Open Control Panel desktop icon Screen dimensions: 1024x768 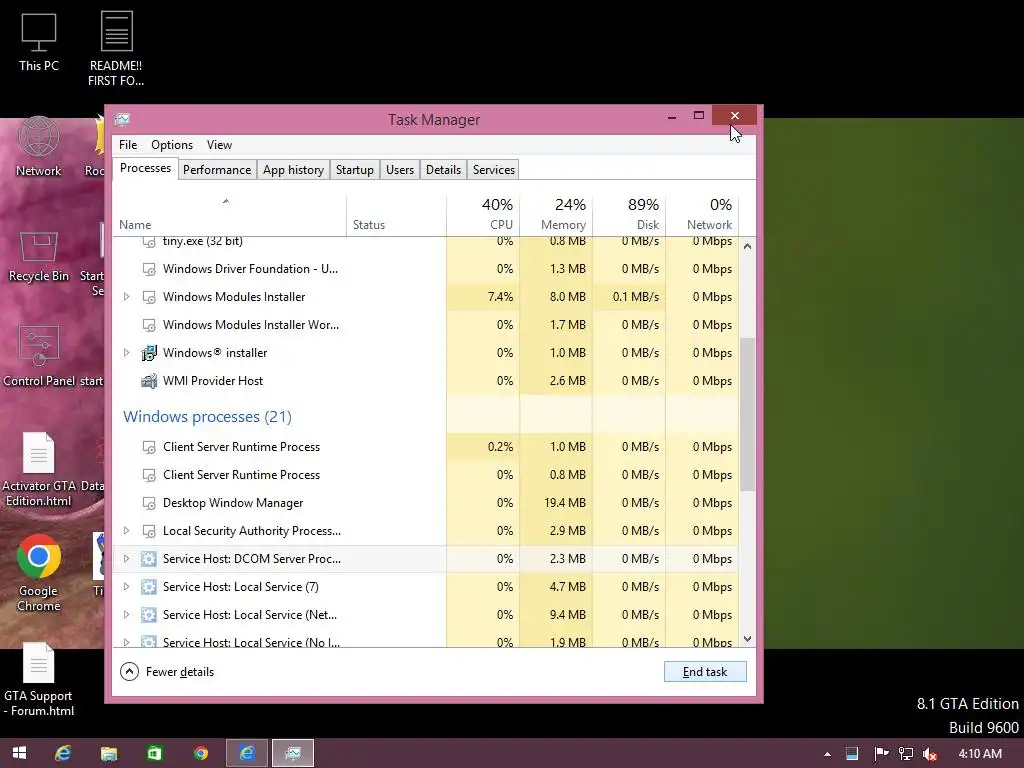39,356
